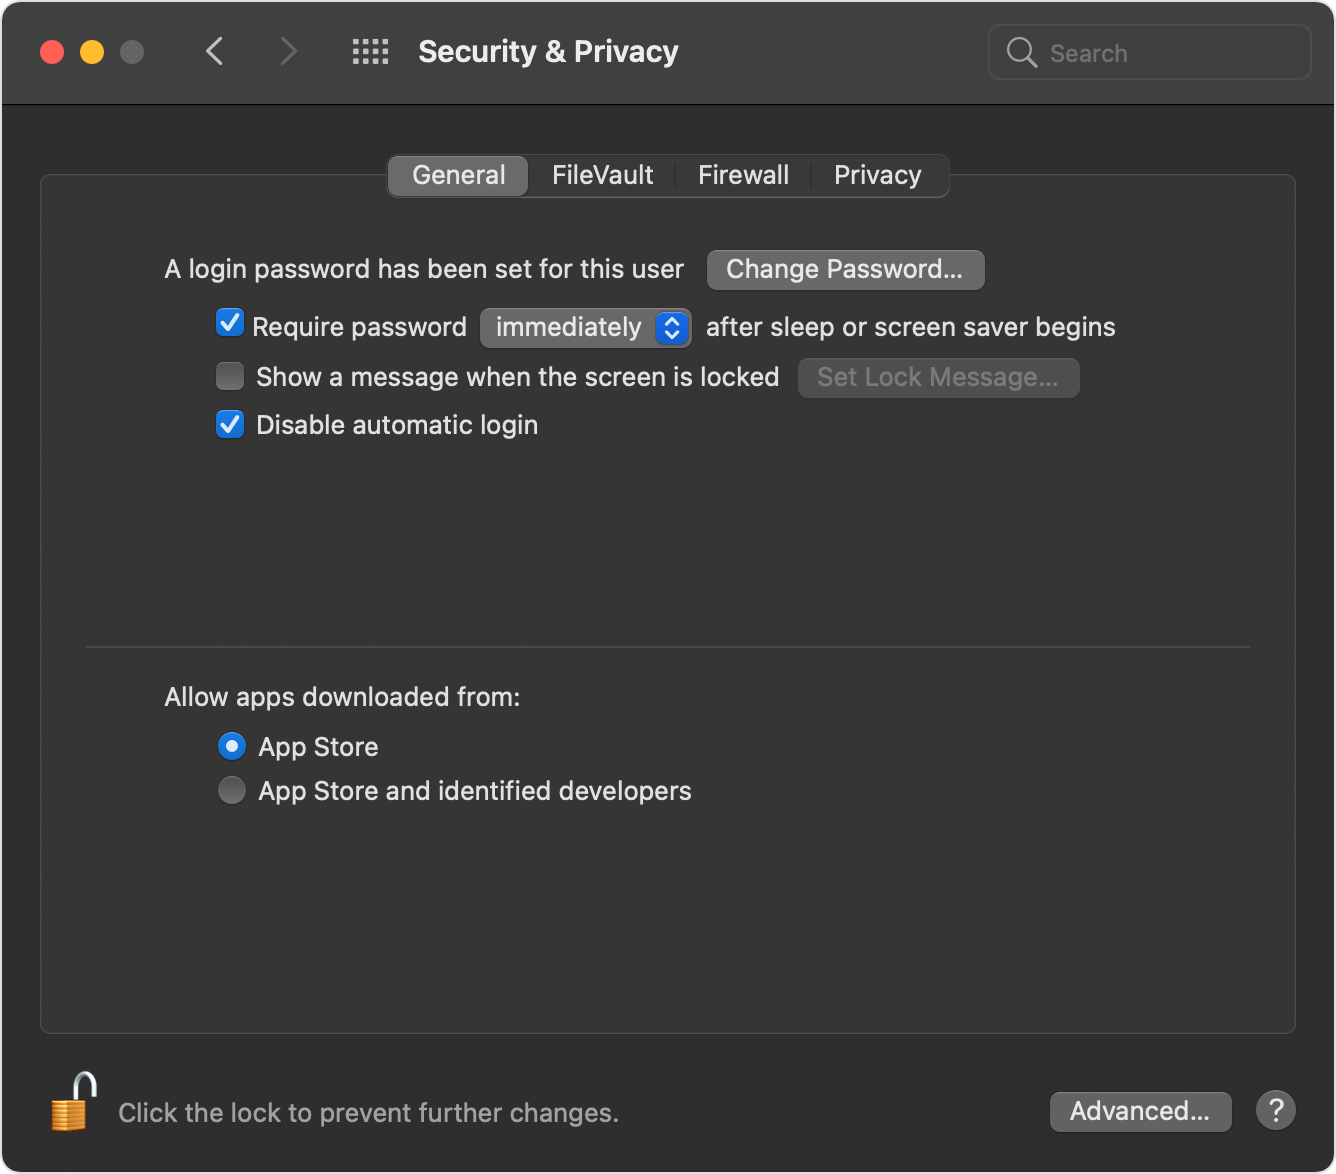Select App Store and identified developers
The height and width of the screenshot is (1174, 1336).
click(x=231, y=790)
